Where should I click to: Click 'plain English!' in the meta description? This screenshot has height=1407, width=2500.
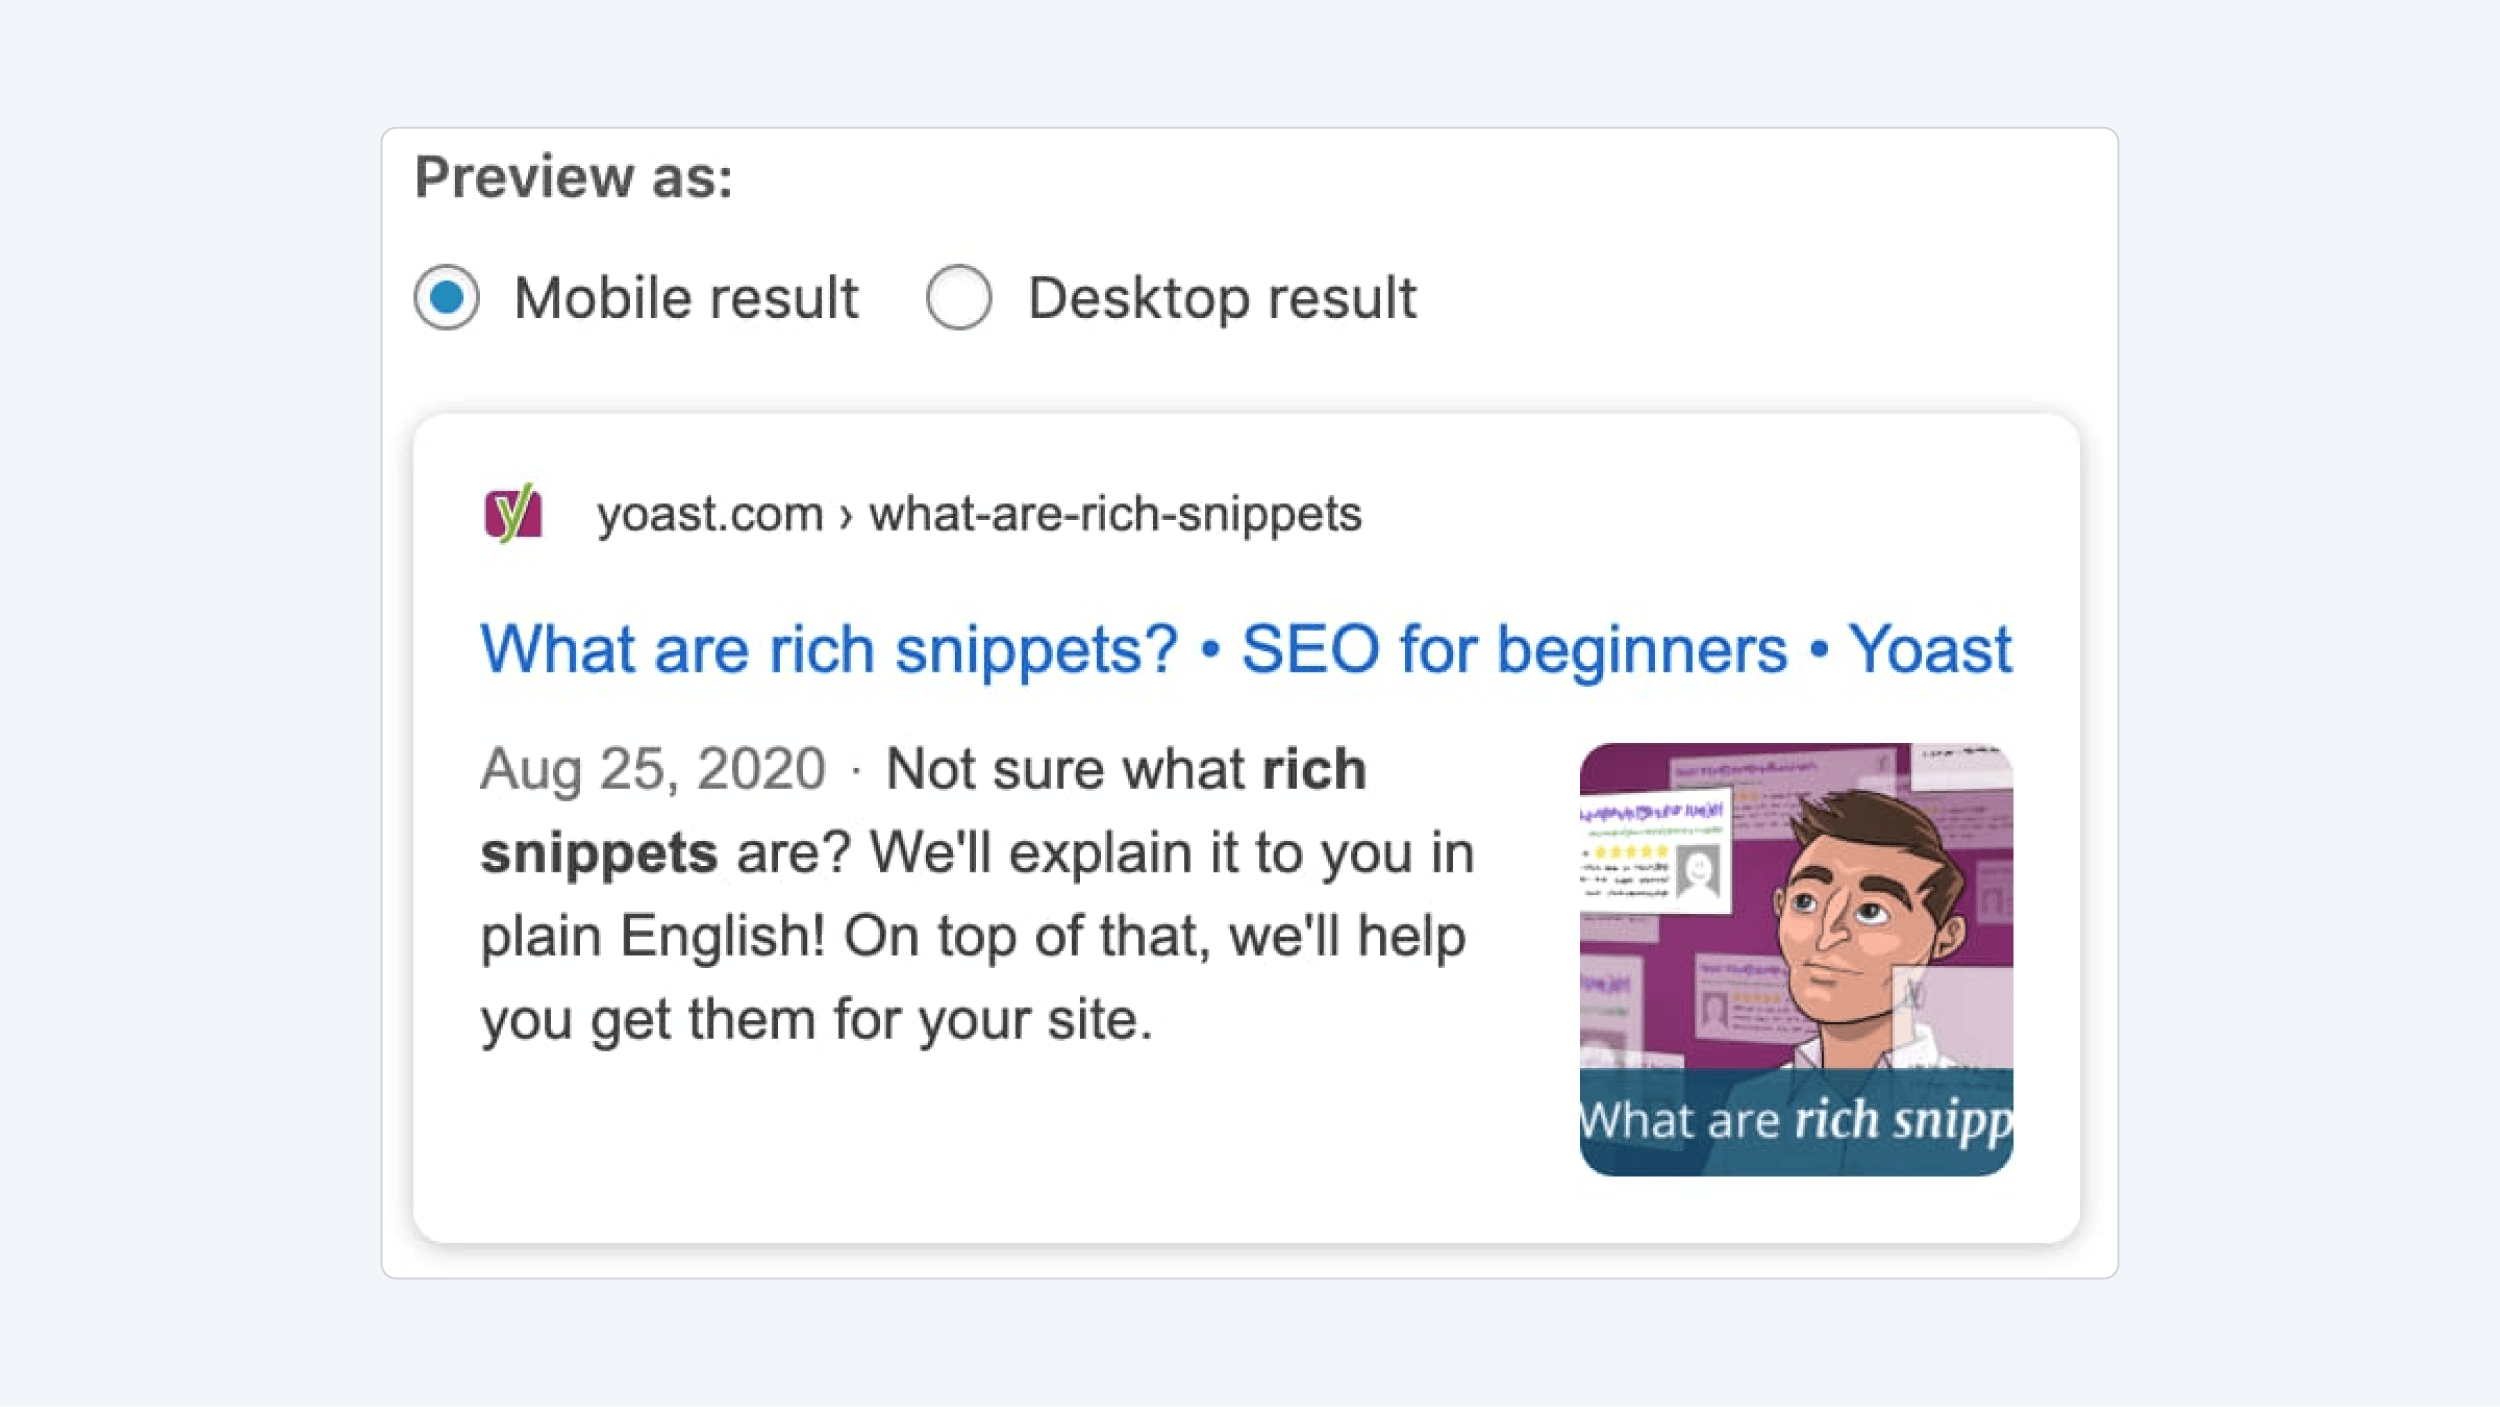coord(653,937)
